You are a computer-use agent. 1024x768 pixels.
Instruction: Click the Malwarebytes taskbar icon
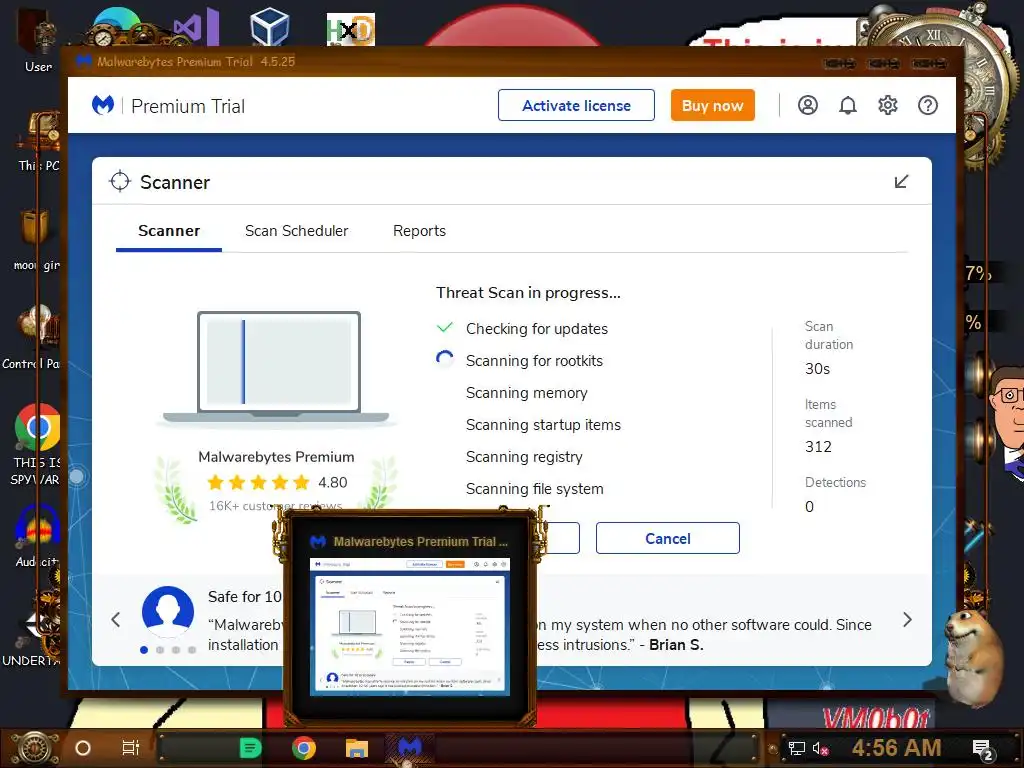(409, 746)
